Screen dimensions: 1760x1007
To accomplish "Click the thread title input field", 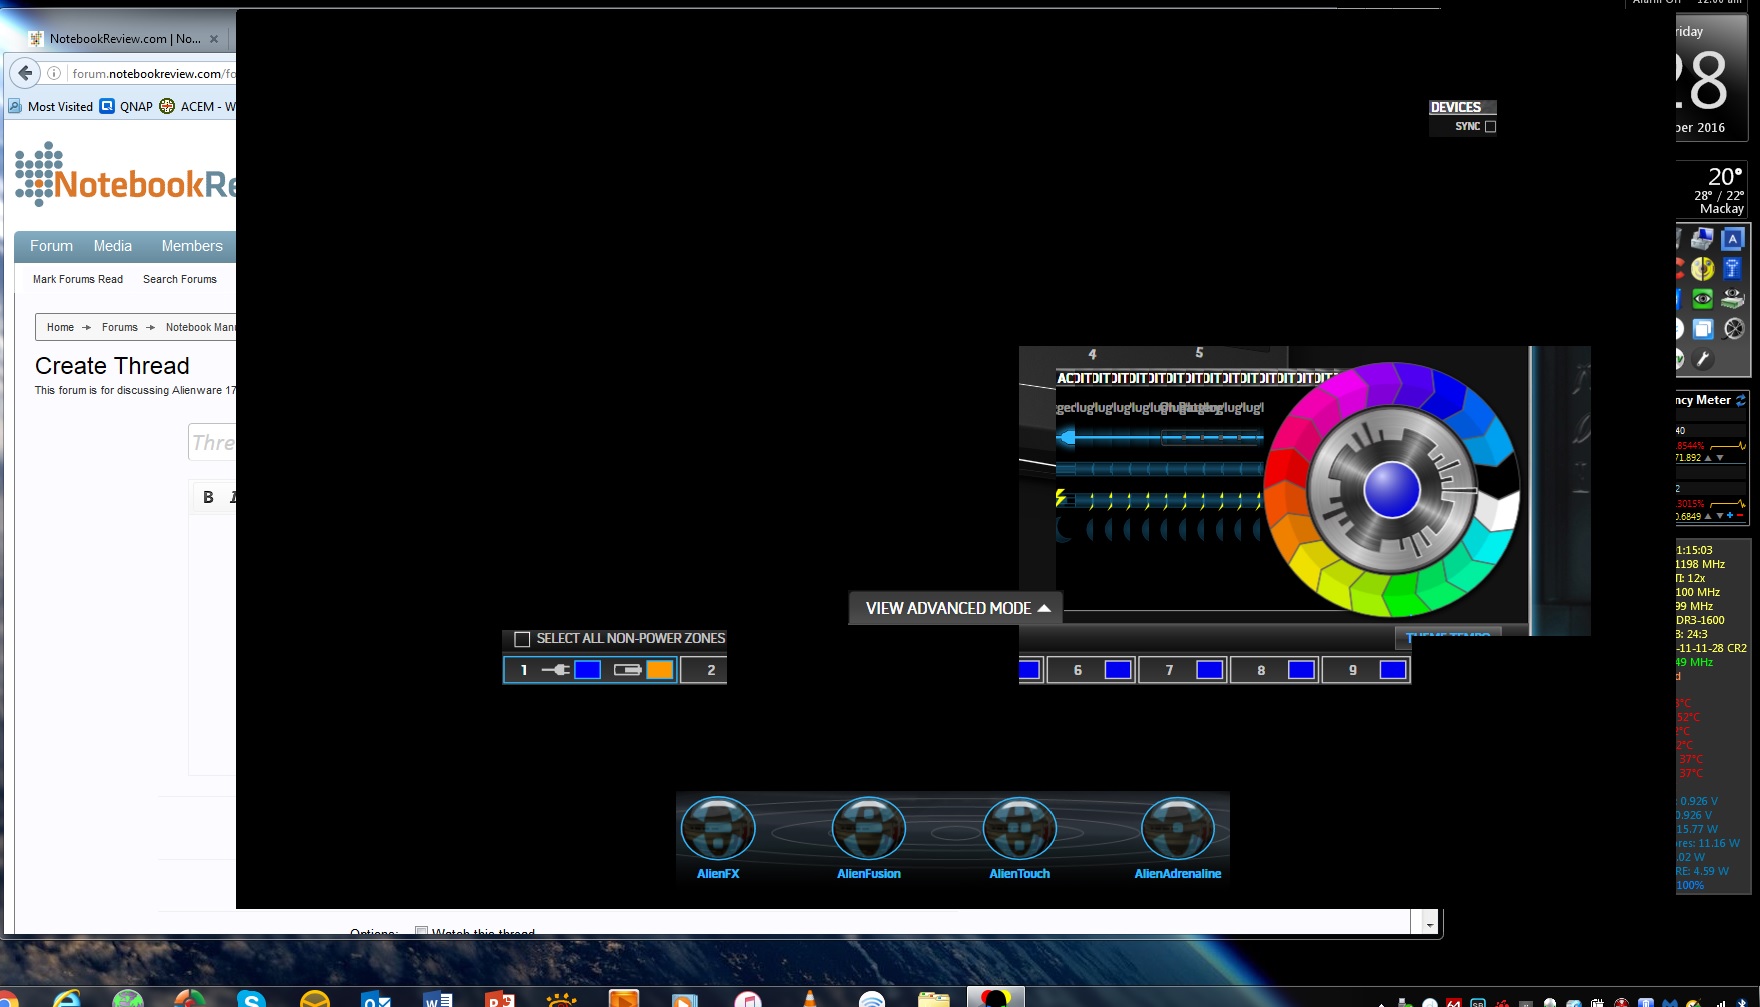I will coord(213,442).
